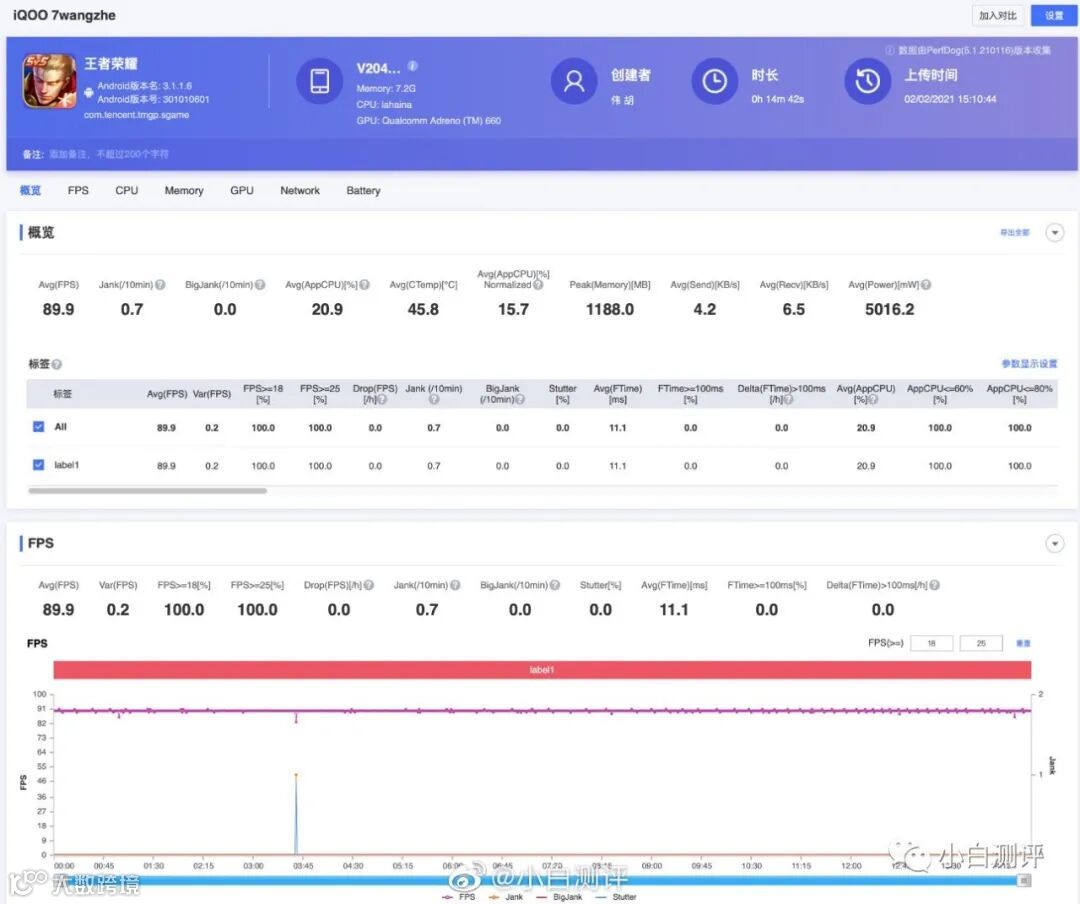
Task: Click the Avg(FPS) value 89.9 in overview
Action: (x=59, y=309)
